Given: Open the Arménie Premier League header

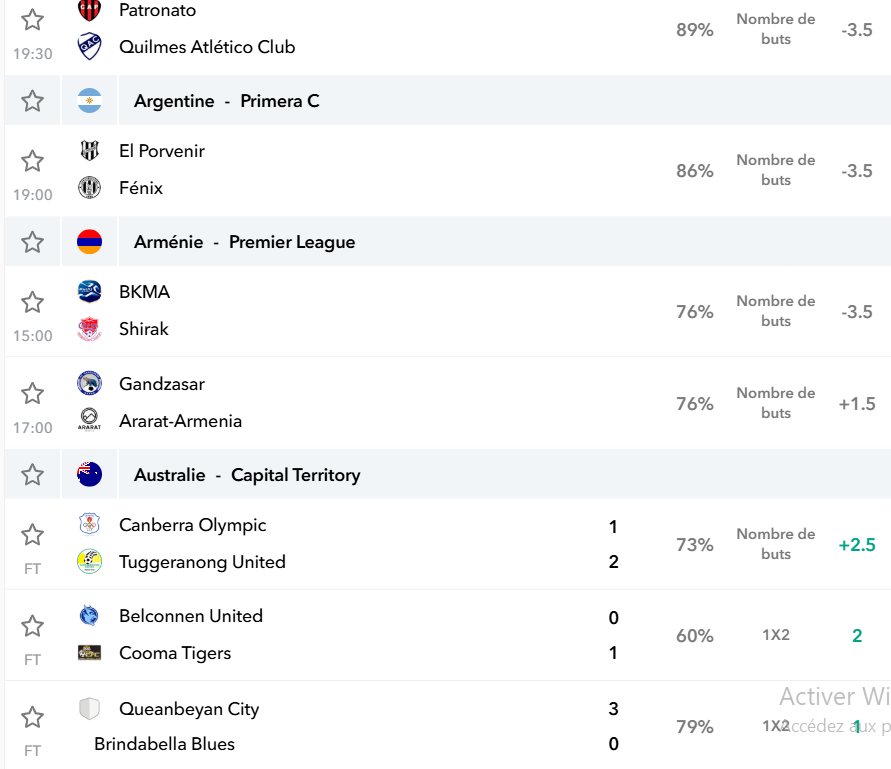Looking at the screenshot, I should 244,242.
